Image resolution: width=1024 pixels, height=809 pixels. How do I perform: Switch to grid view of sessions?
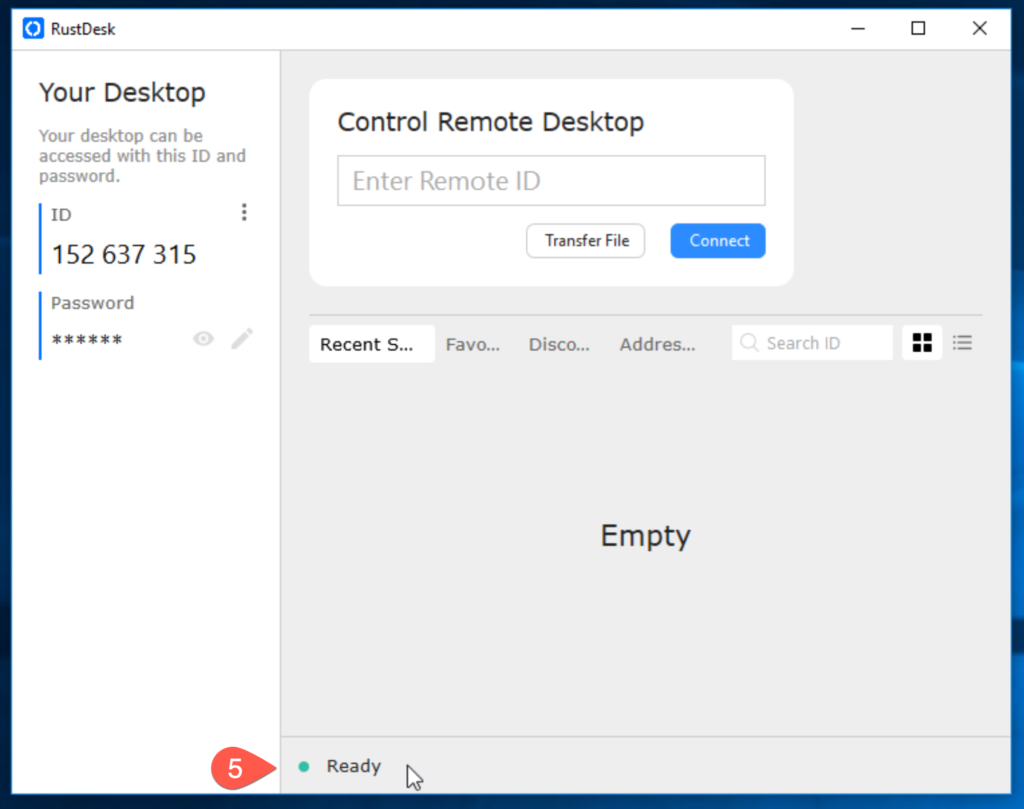pos(922,343)
